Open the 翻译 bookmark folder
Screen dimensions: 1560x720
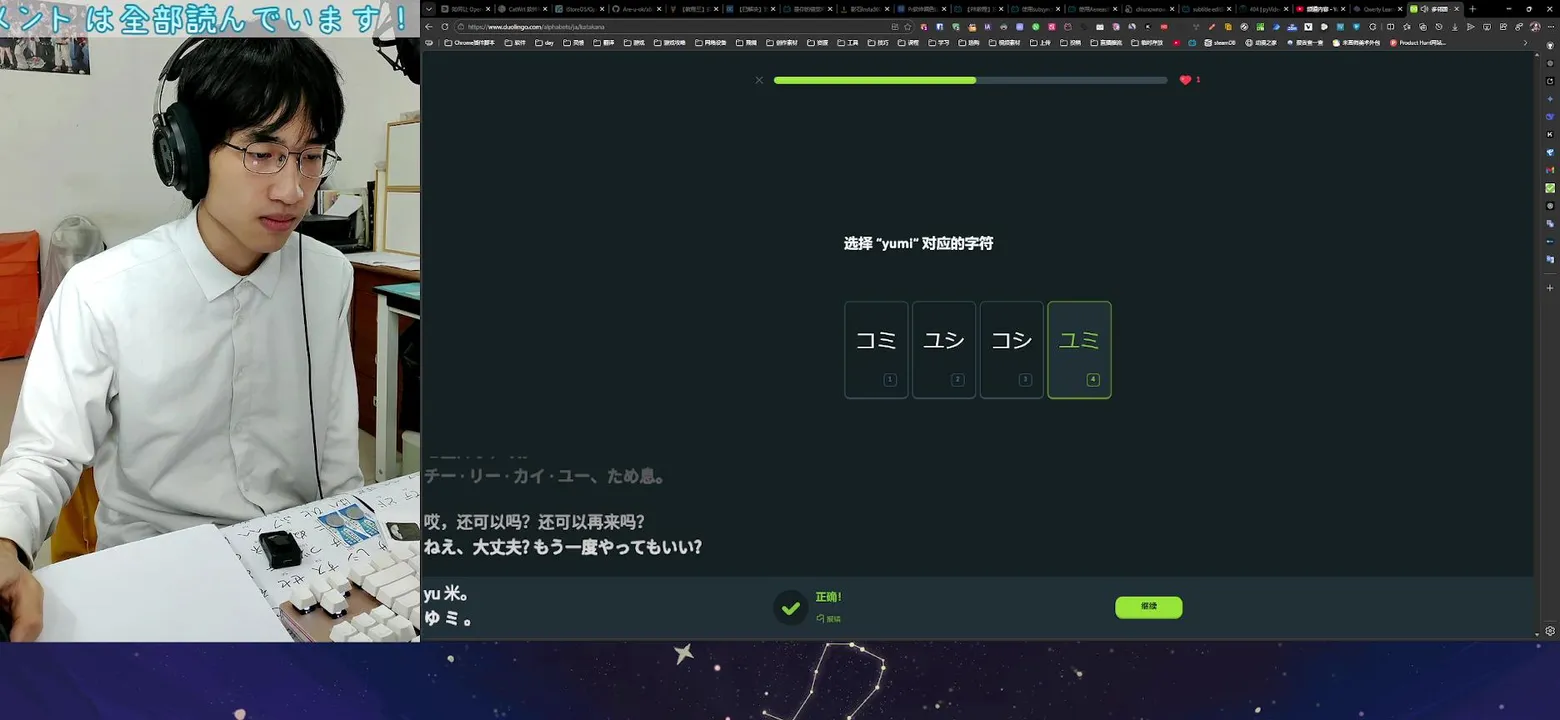(603, 43)
